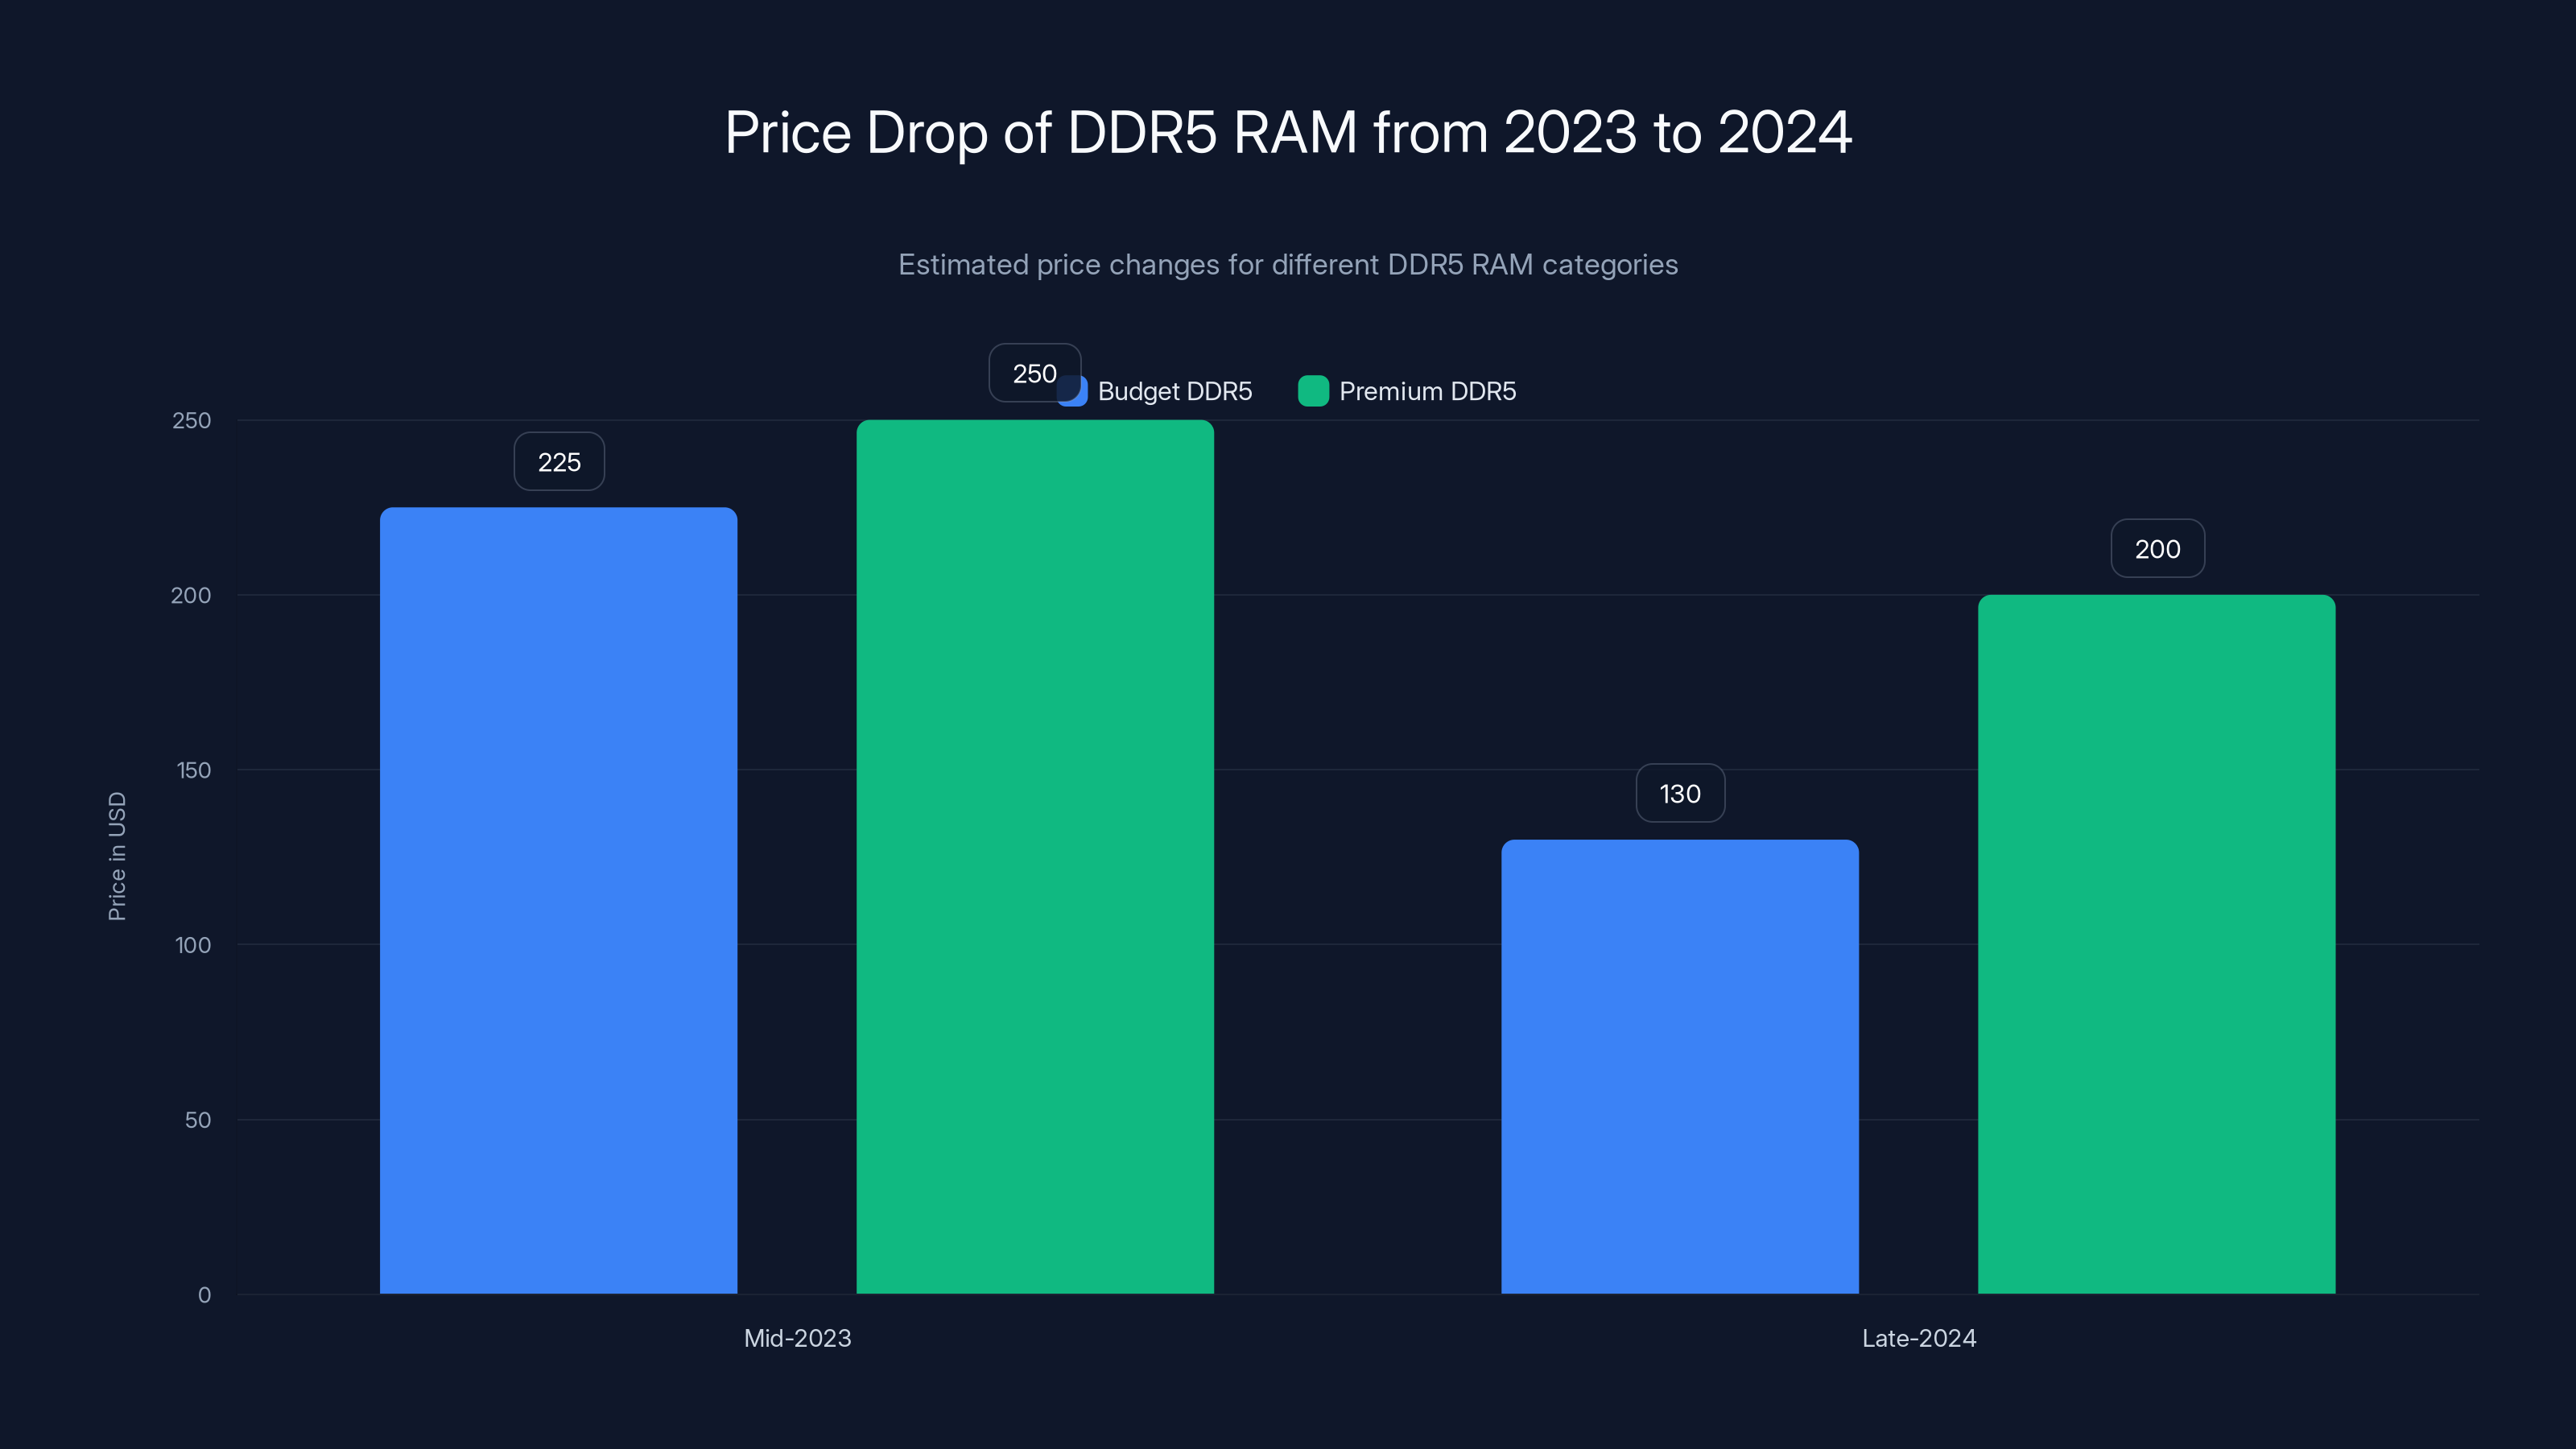The width and height of the screenshot is (2576, 1449).
Task: Click the 130 value label
Action: click(x=1679, y=793)
